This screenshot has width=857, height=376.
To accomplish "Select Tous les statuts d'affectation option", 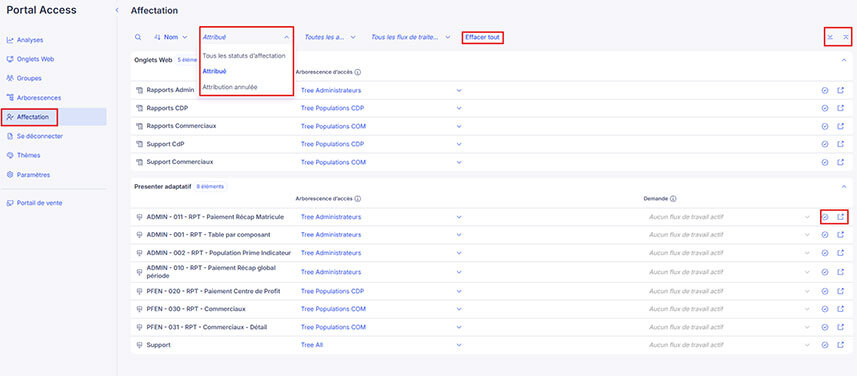I will (244, 56).
